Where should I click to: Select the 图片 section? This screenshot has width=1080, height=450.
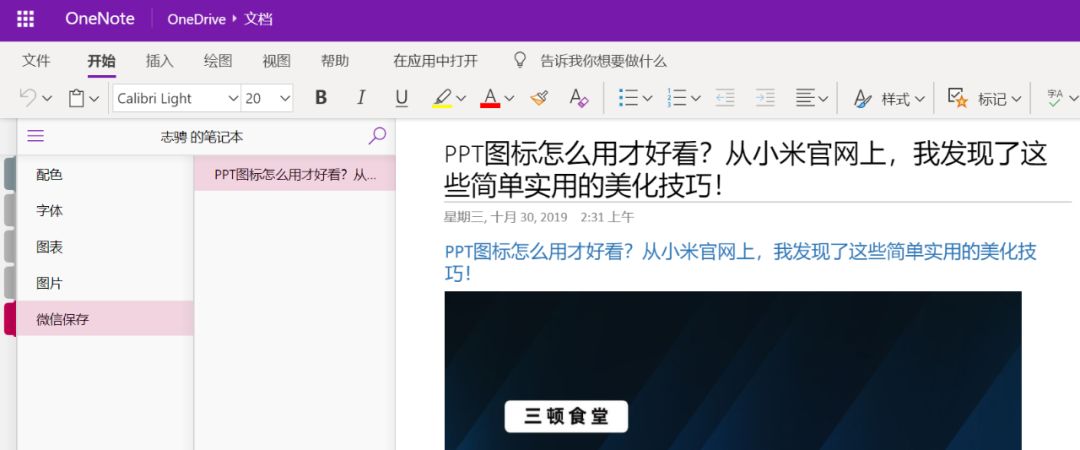tap(105, 283)
